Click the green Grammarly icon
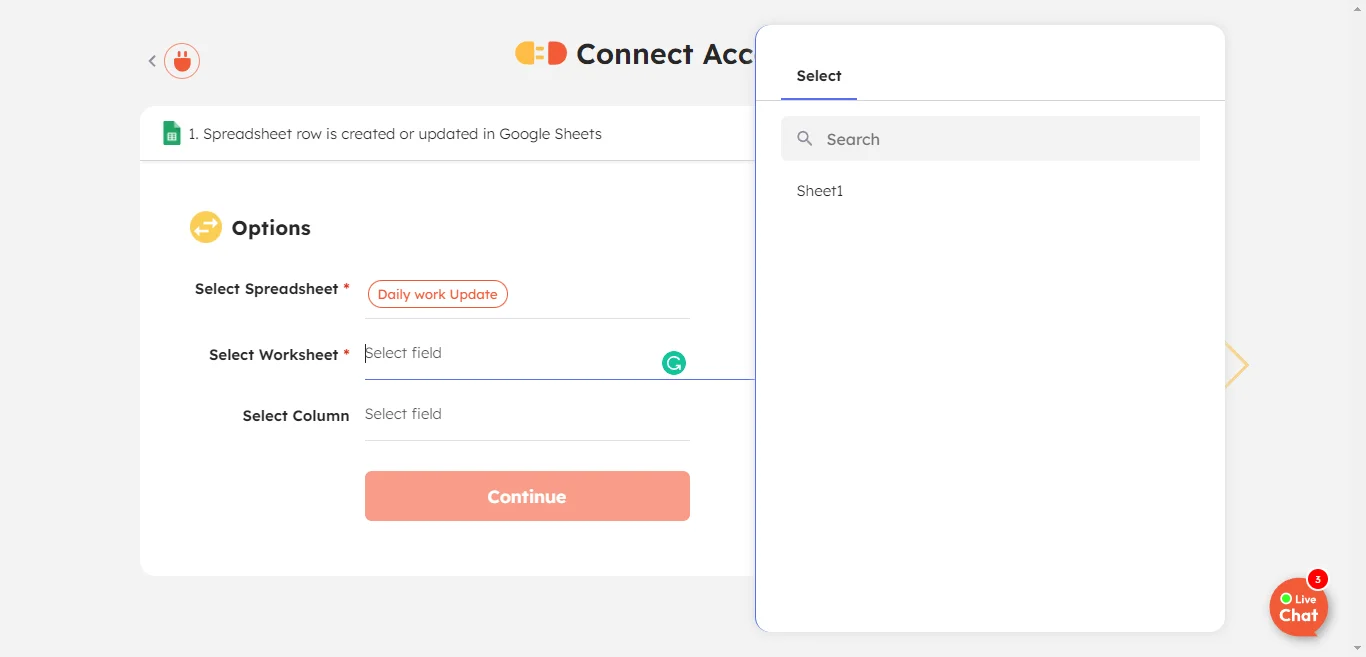This screenshot has height=657, width=1366. (x=674, y=363)
